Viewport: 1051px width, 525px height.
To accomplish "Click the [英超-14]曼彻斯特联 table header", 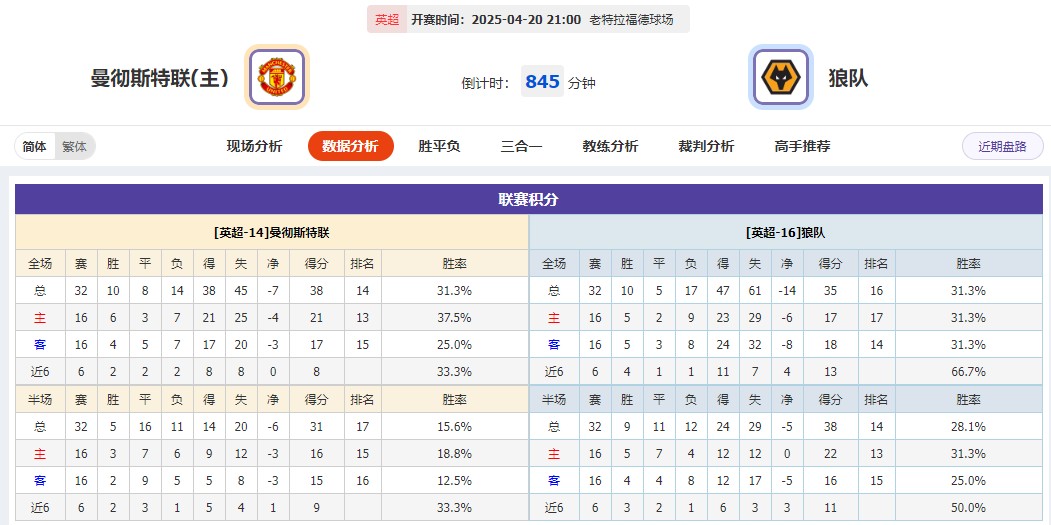I will pos(271,232).
